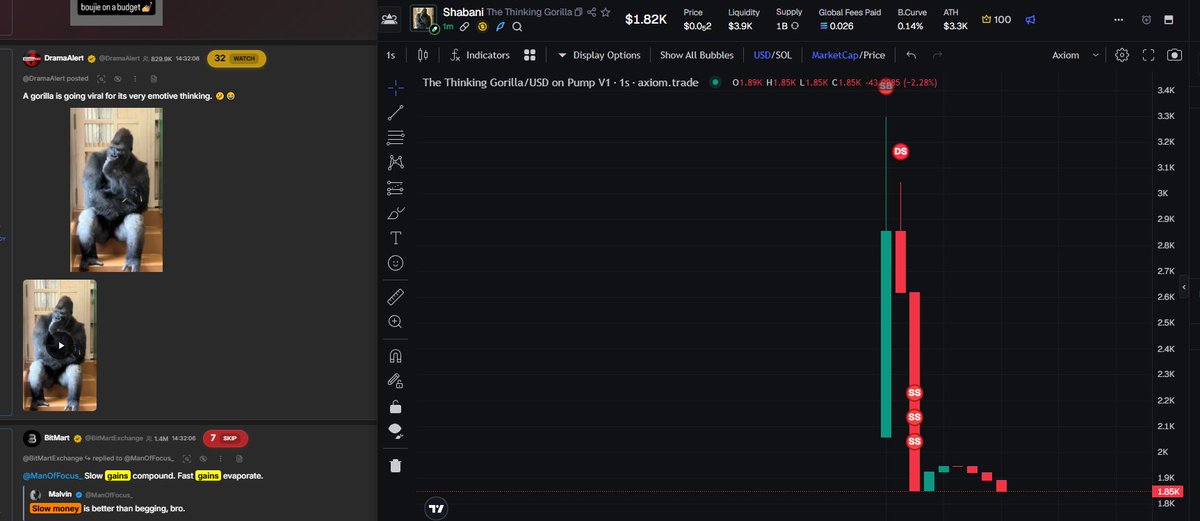The image size is (1200, 521).
Task: Take a chart snapshot with camera icon
Action: click(1175, 55)
